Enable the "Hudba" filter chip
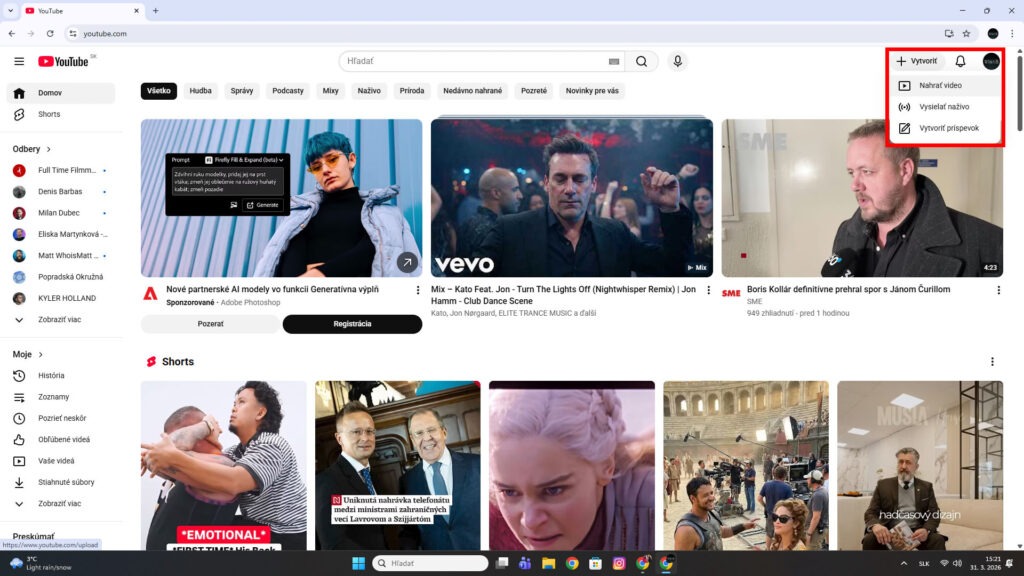This screenshot has height=576, width=1024. pos(200,90)
